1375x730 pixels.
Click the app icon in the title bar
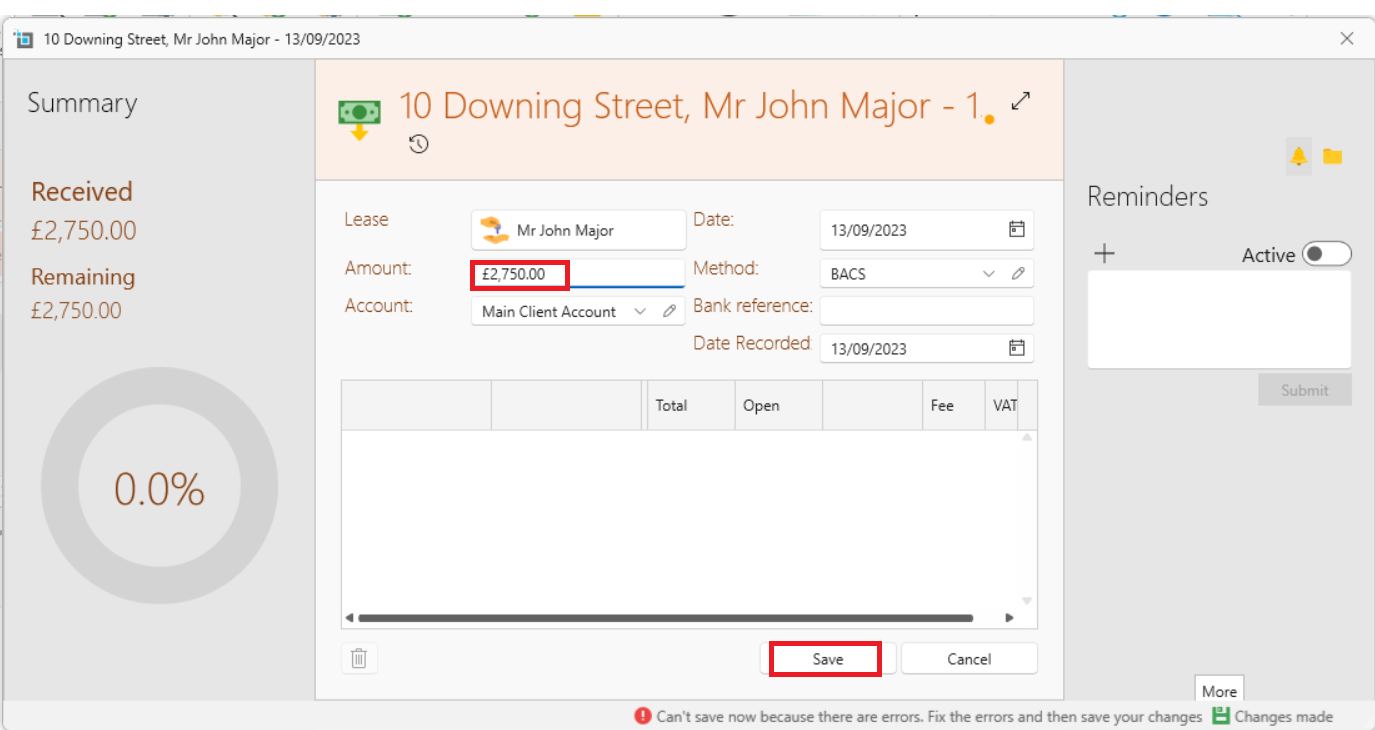[24, 39]
